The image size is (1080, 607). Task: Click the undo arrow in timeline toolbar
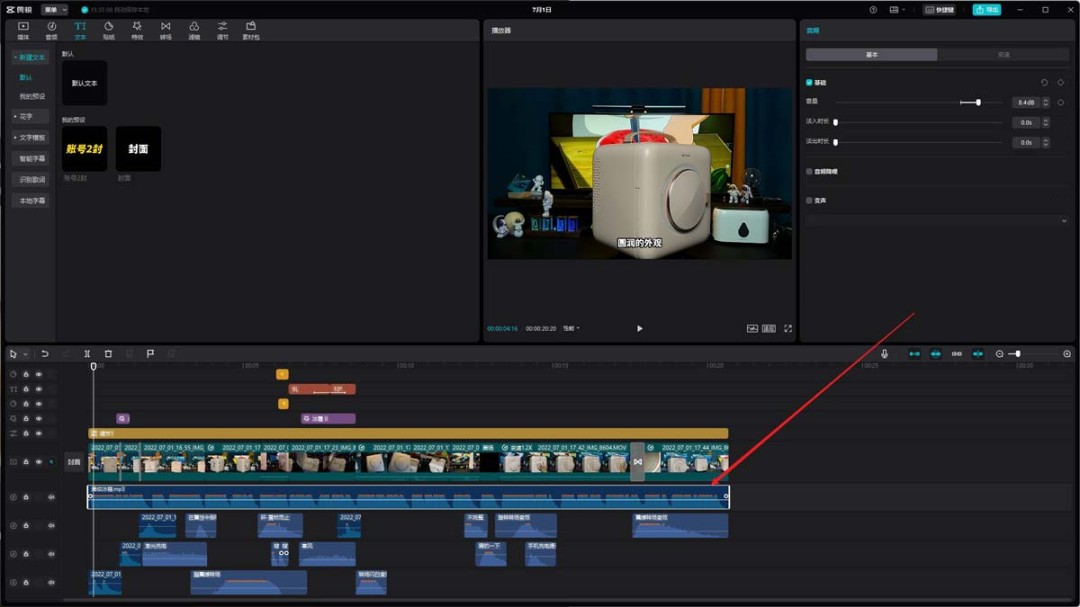tap(45, 354)
